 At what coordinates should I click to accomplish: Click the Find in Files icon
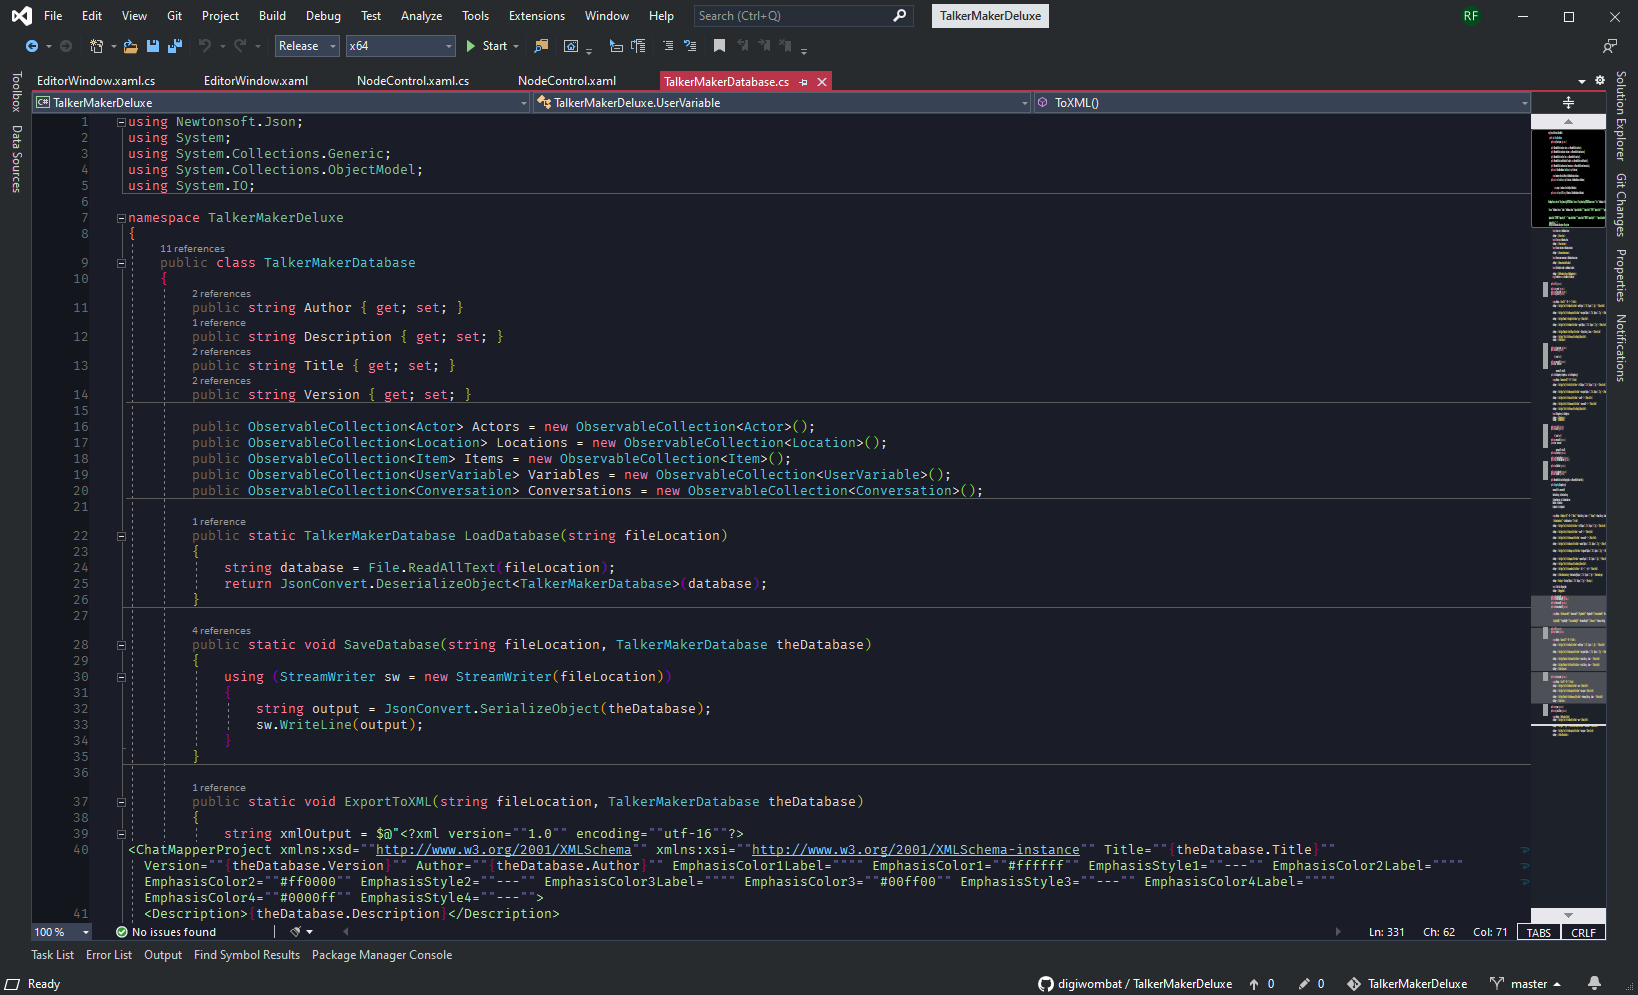click(541, 46)
